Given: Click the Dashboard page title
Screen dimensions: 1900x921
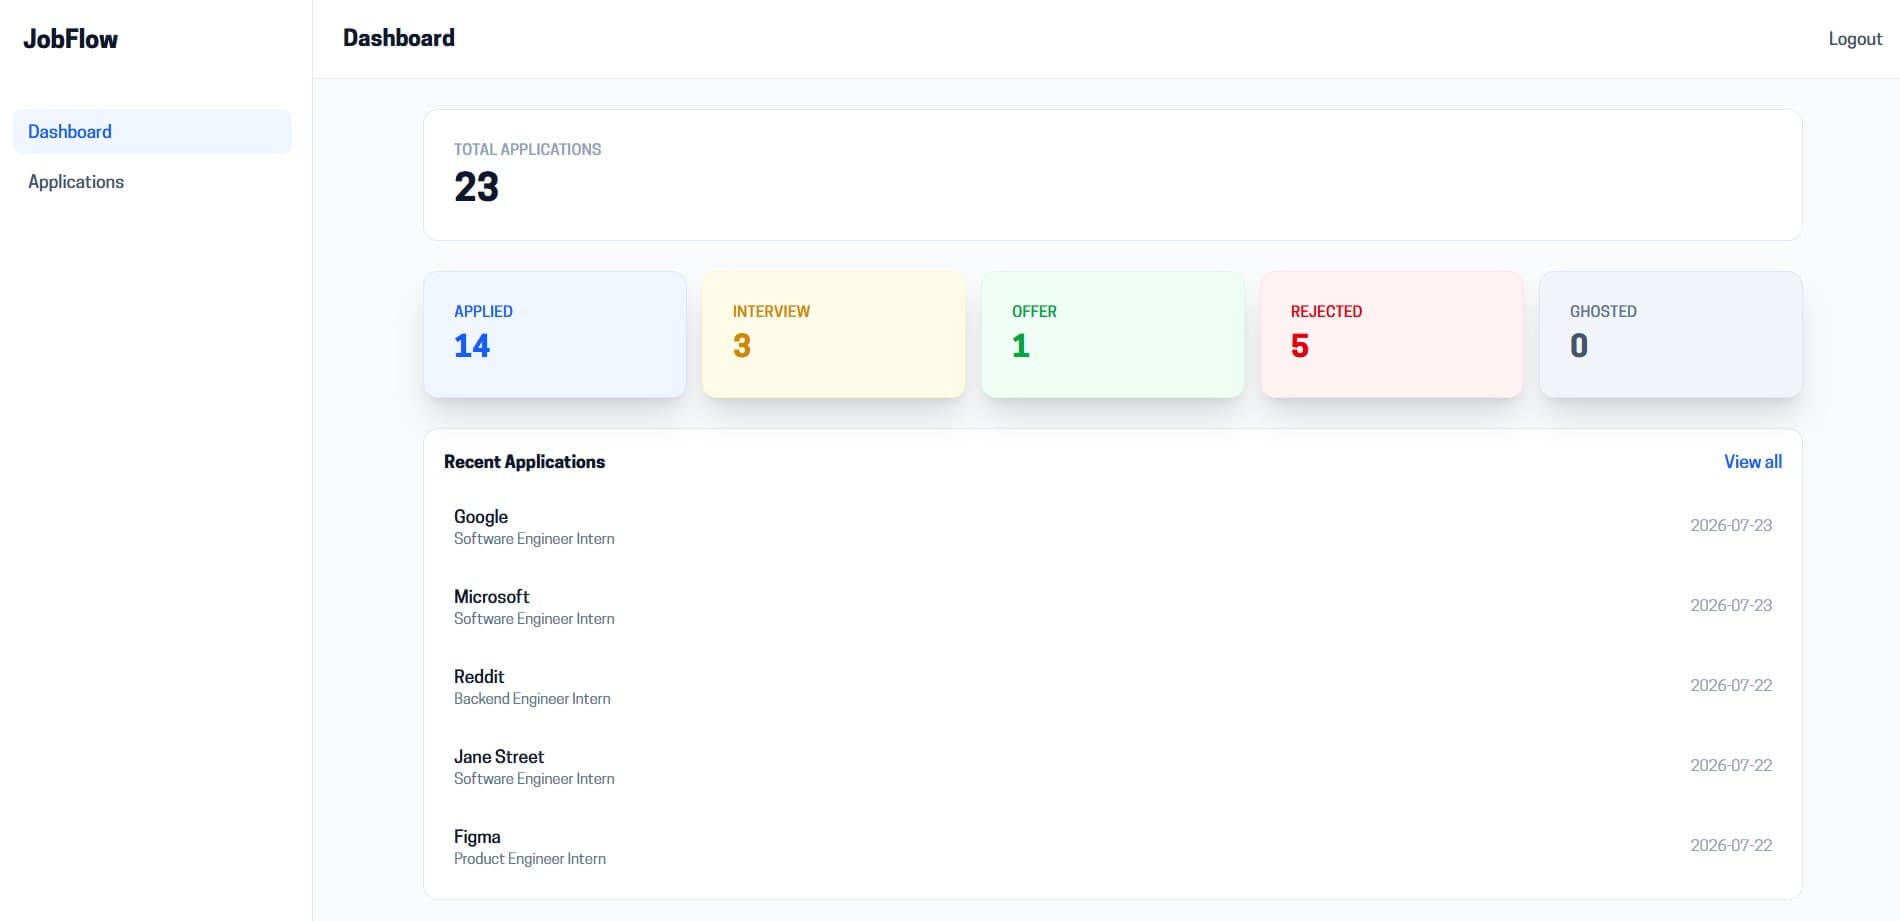Looking at the screenshot, I should click(399, 38).
